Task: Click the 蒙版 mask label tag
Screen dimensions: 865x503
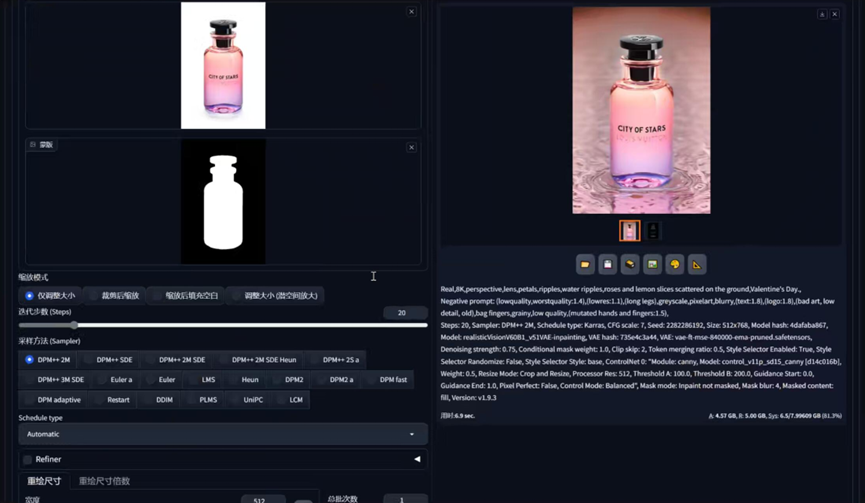Action: pos(42,145)
